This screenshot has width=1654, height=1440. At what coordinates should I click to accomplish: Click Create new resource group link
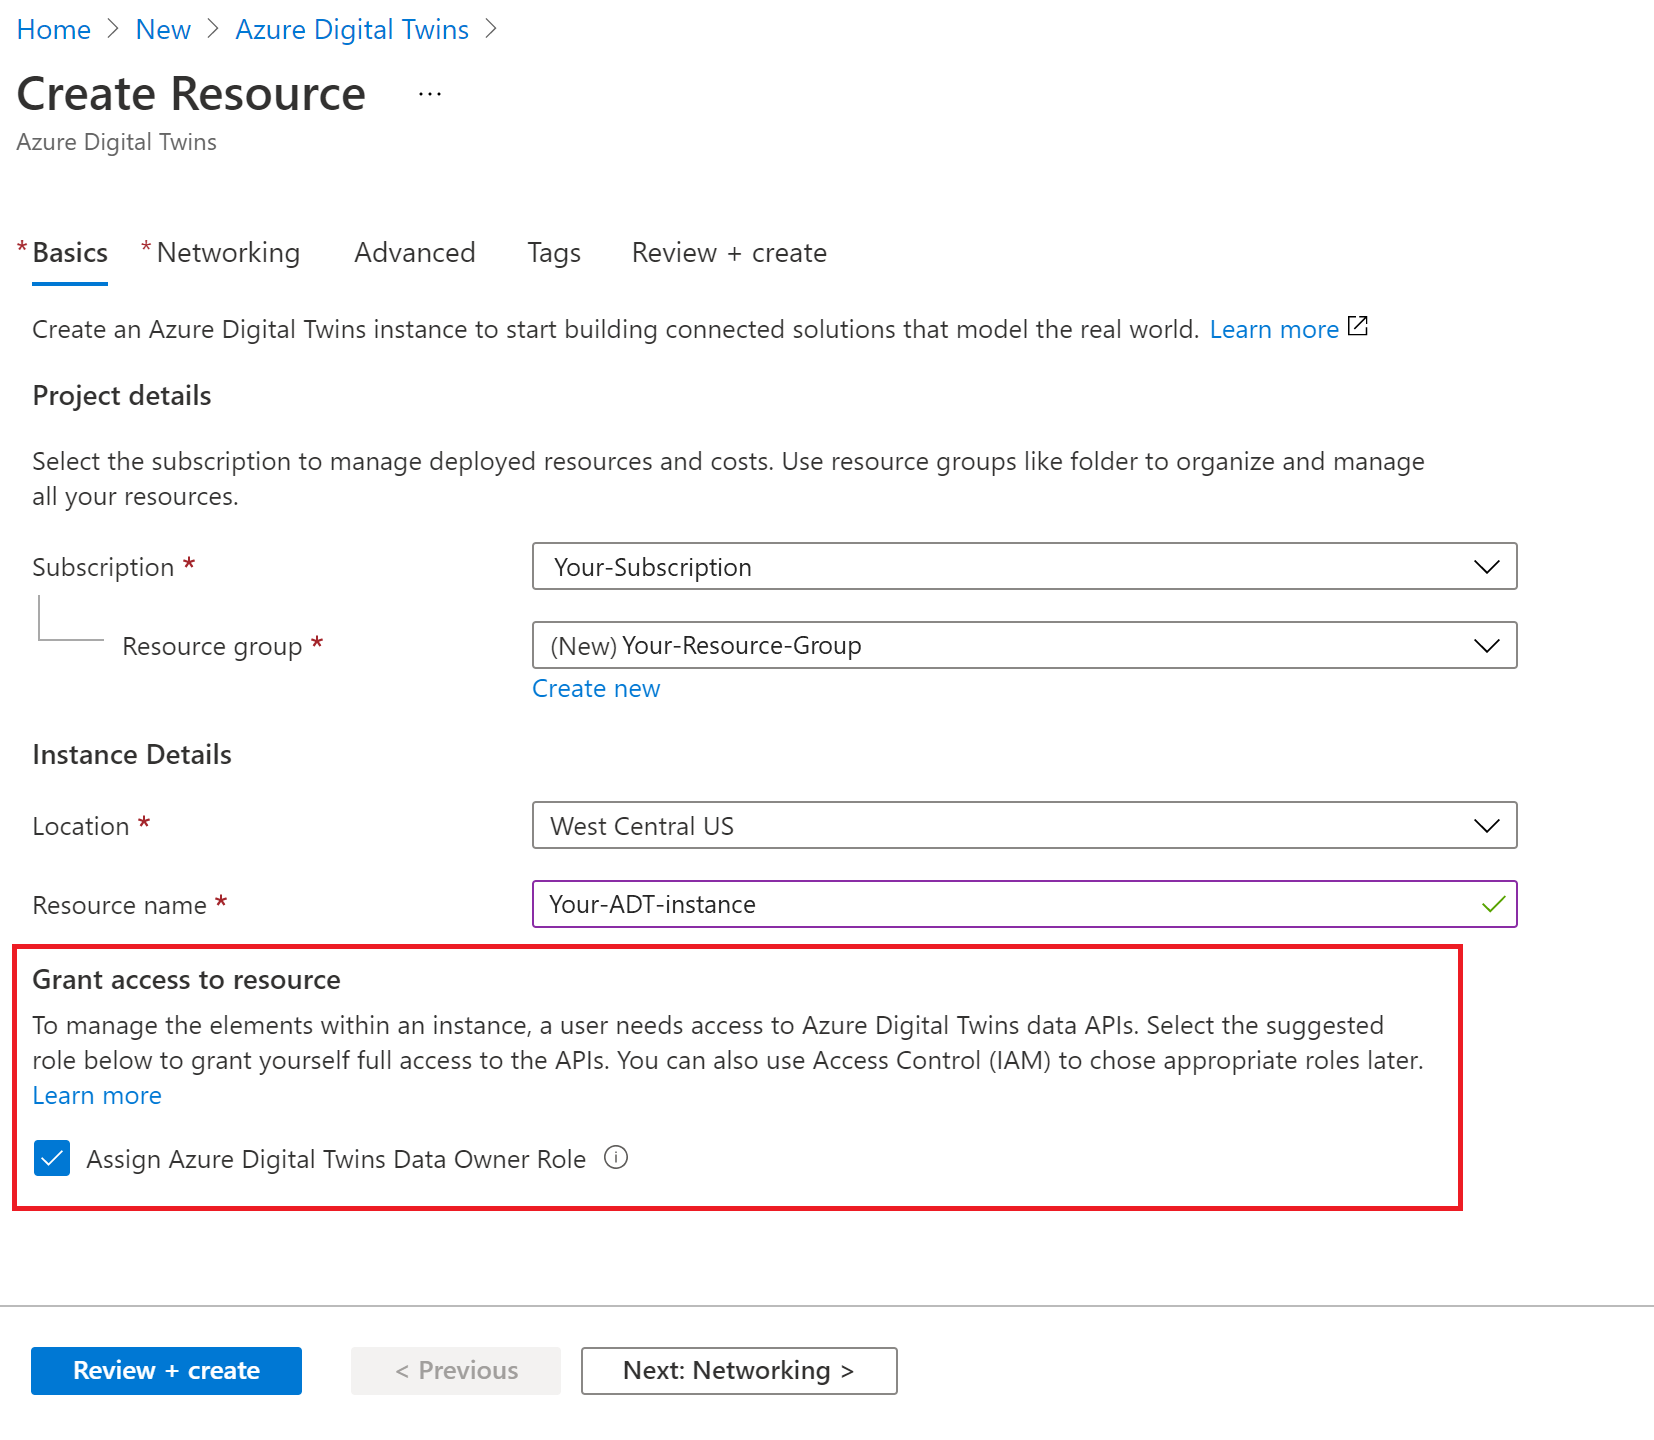596,689
